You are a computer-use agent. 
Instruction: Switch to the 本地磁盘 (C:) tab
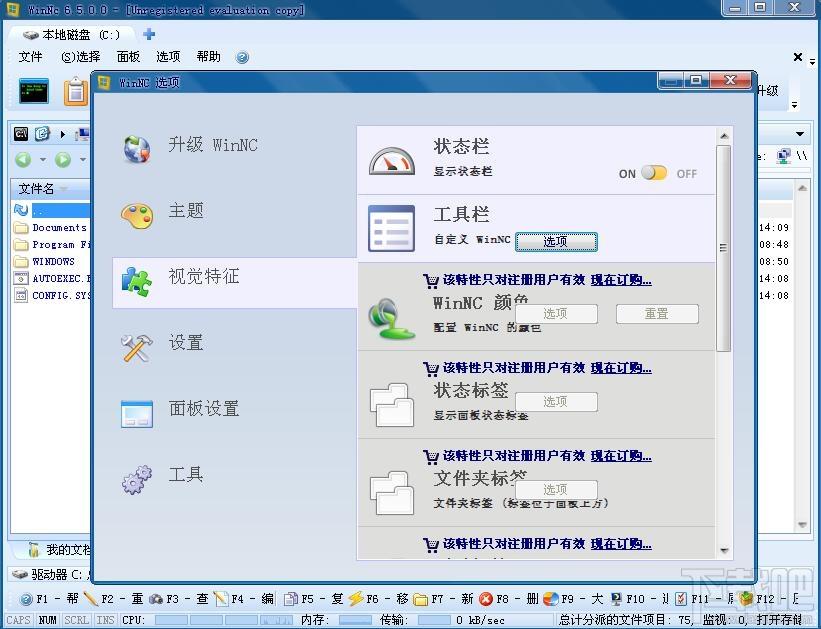click(x=71, y=35)
